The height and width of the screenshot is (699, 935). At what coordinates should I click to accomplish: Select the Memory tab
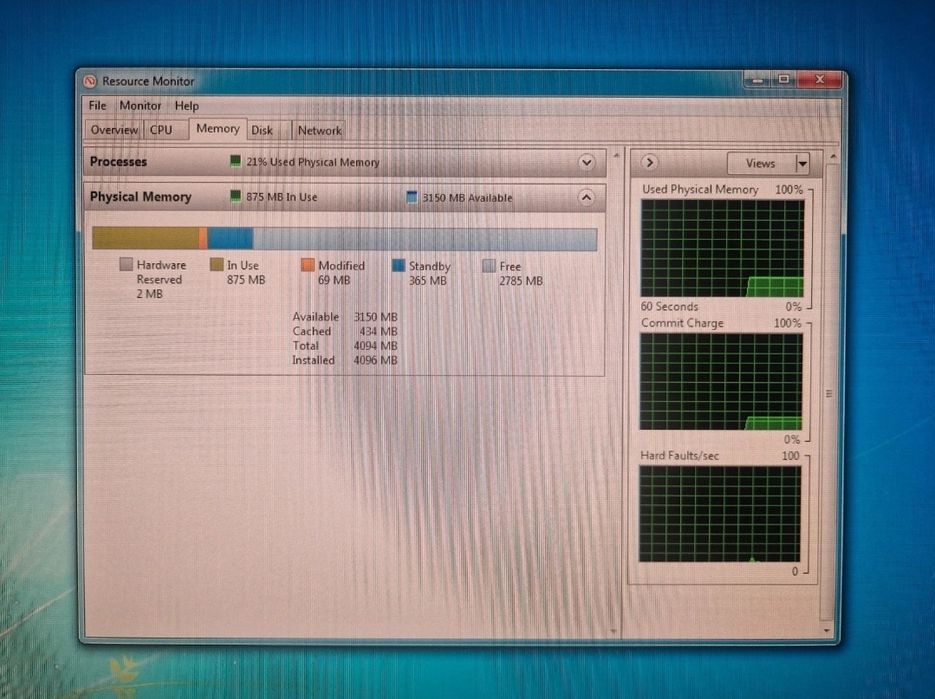click(218, 129)
